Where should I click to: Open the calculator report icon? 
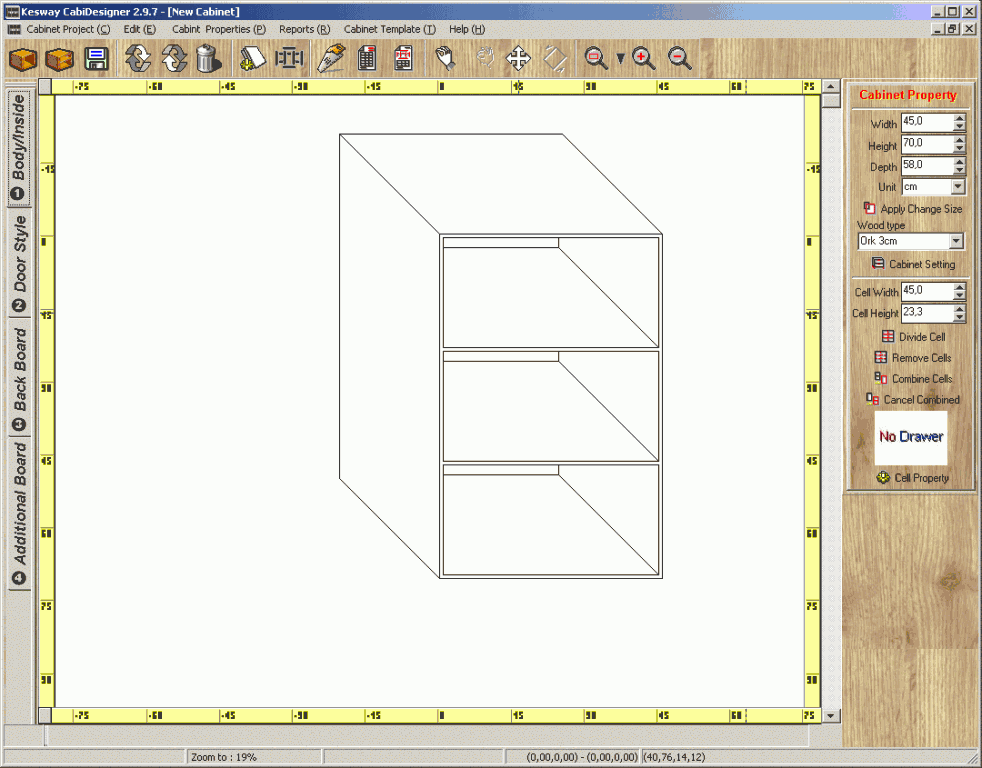click(x=367, y=58)
